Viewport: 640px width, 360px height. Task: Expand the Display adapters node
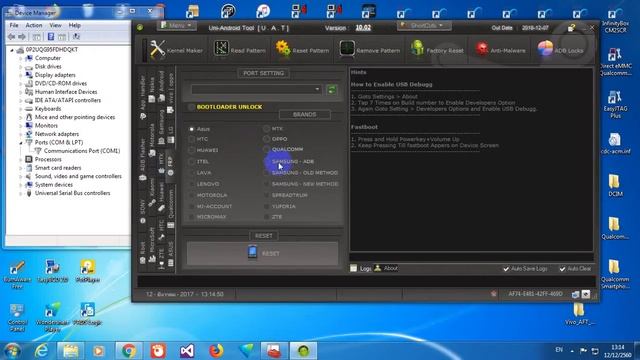[x=21, y=75]
